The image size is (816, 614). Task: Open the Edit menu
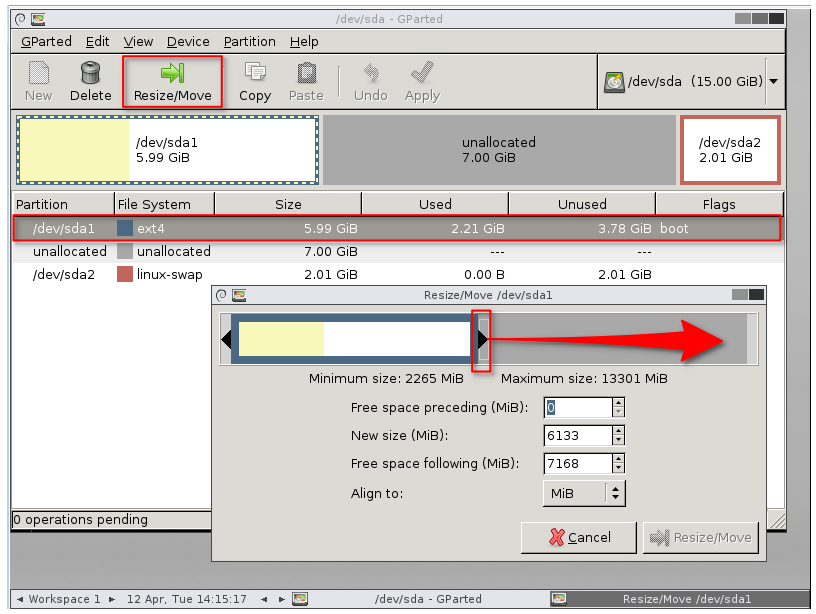97,42
